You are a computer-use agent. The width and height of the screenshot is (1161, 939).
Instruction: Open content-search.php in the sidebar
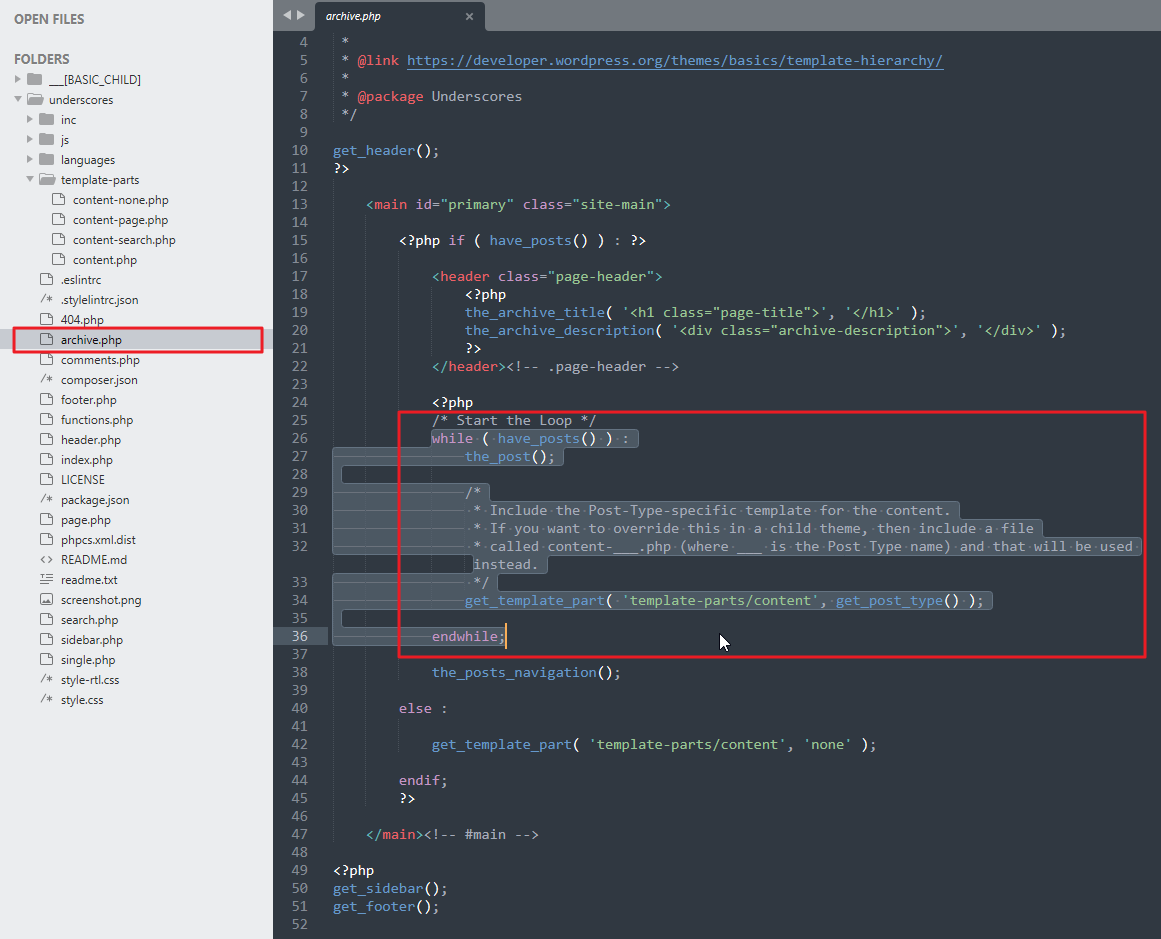pyautogui.click(x=124, y=240)
